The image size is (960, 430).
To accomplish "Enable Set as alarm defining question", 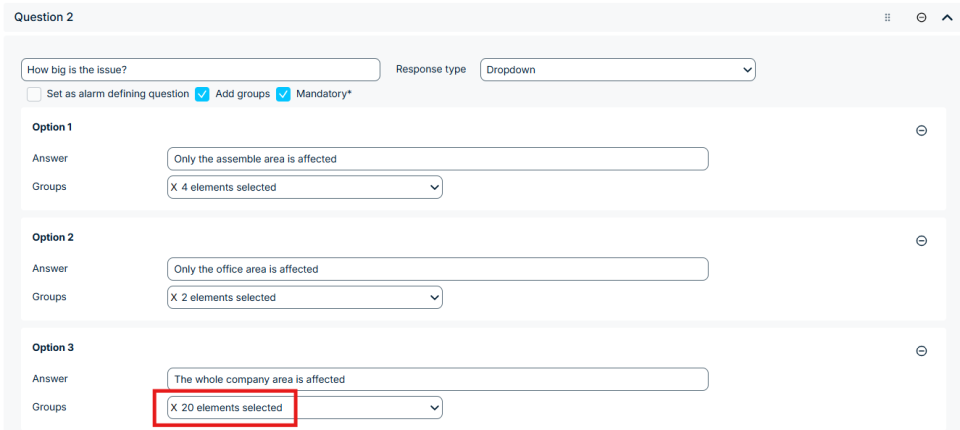I will click(x=34, y=94).
